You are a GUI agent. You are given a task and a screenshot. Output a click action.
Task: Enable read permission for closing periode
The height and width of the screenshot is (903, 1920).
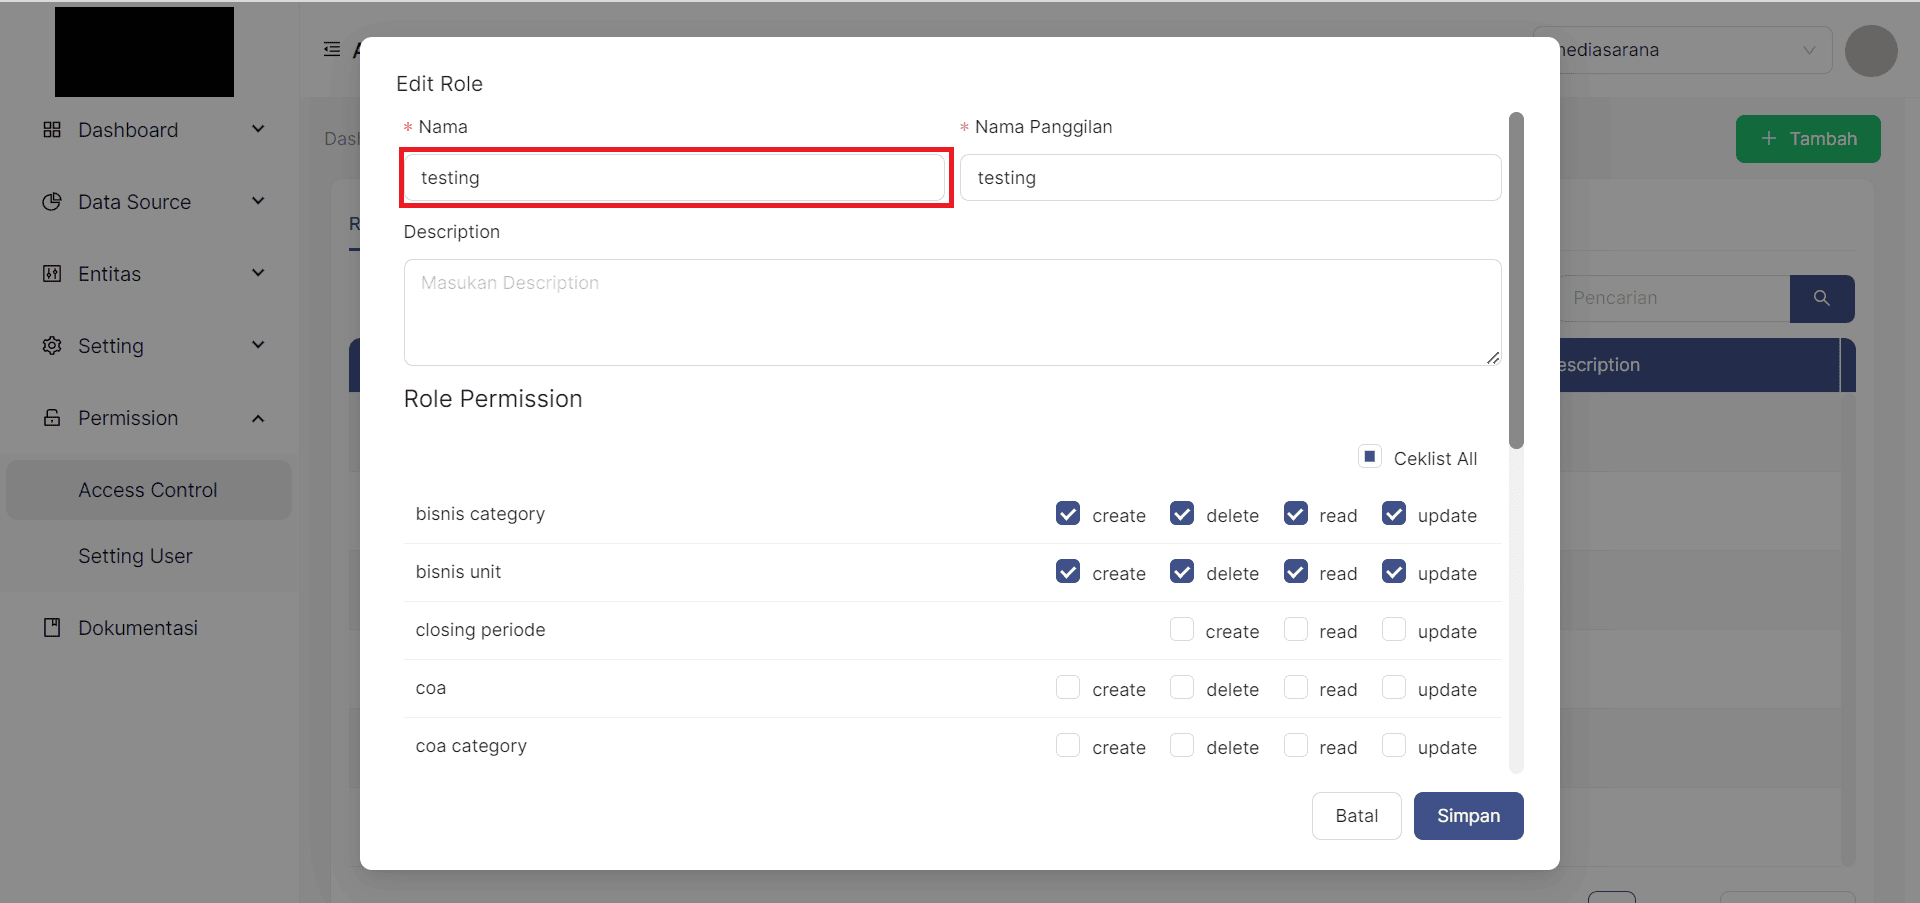(x=1295, y=630)
